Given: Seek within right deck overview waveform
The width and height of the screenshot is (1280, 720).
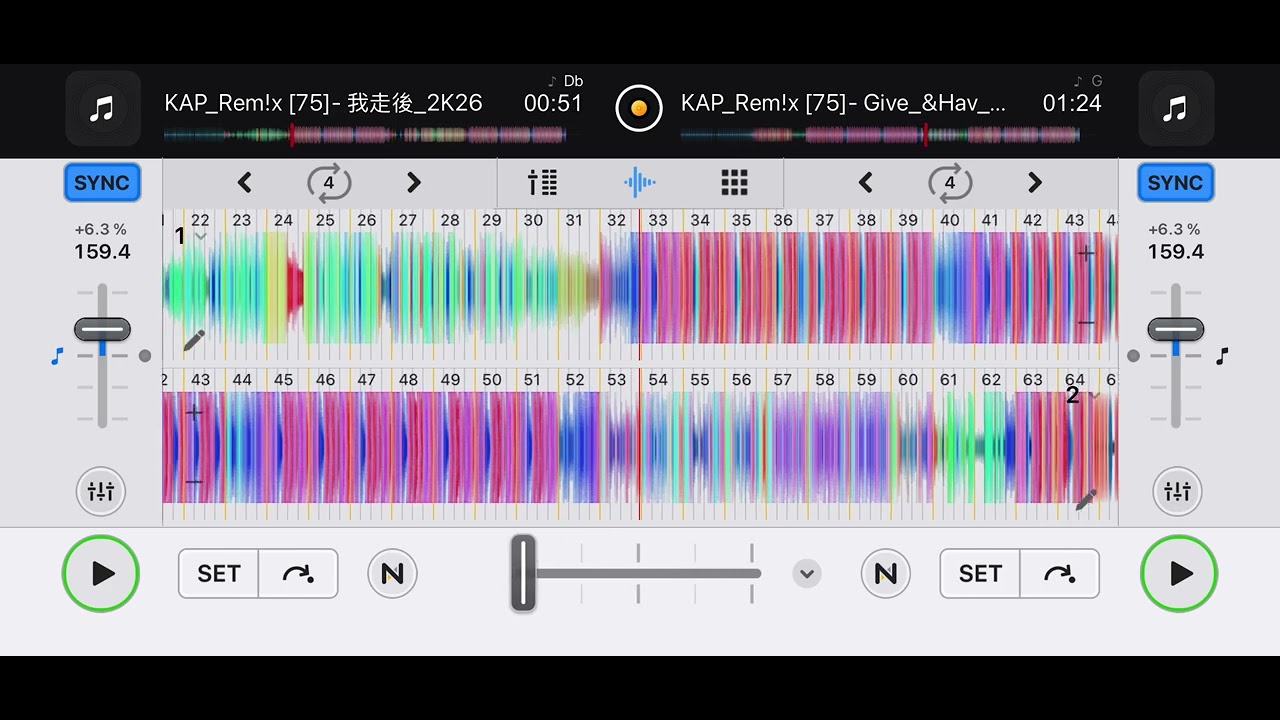Looking at the screenshot, I should [880, 135].
